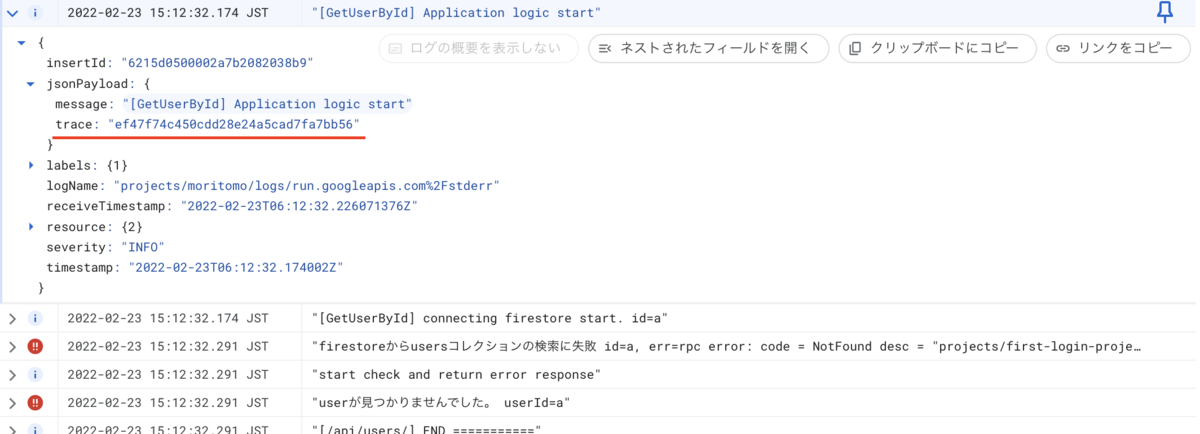Click error icon of userが見つかりませんでした row

(35, 403)
